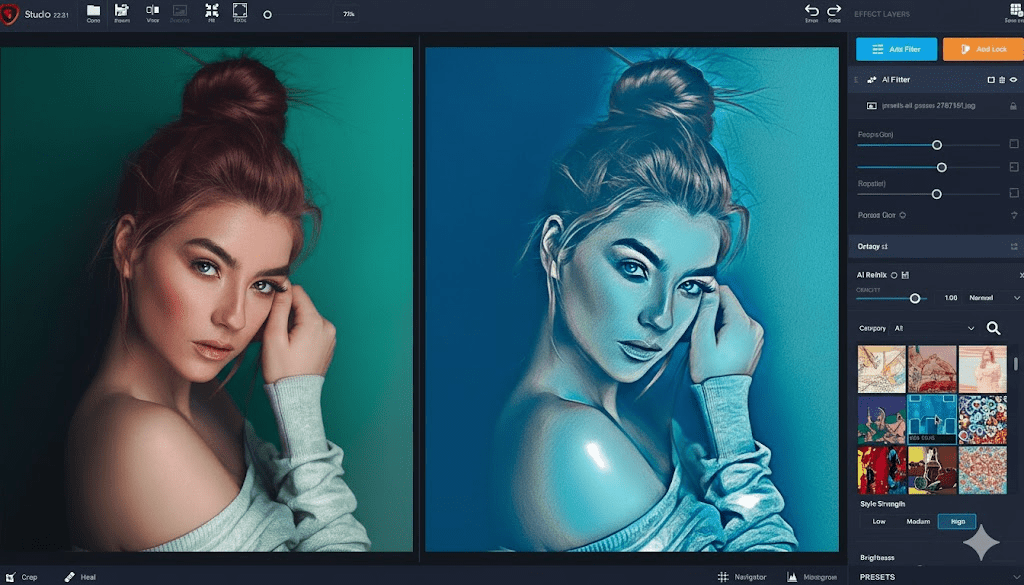
Task: Select High style strength
Action: [x=957, y=521]
